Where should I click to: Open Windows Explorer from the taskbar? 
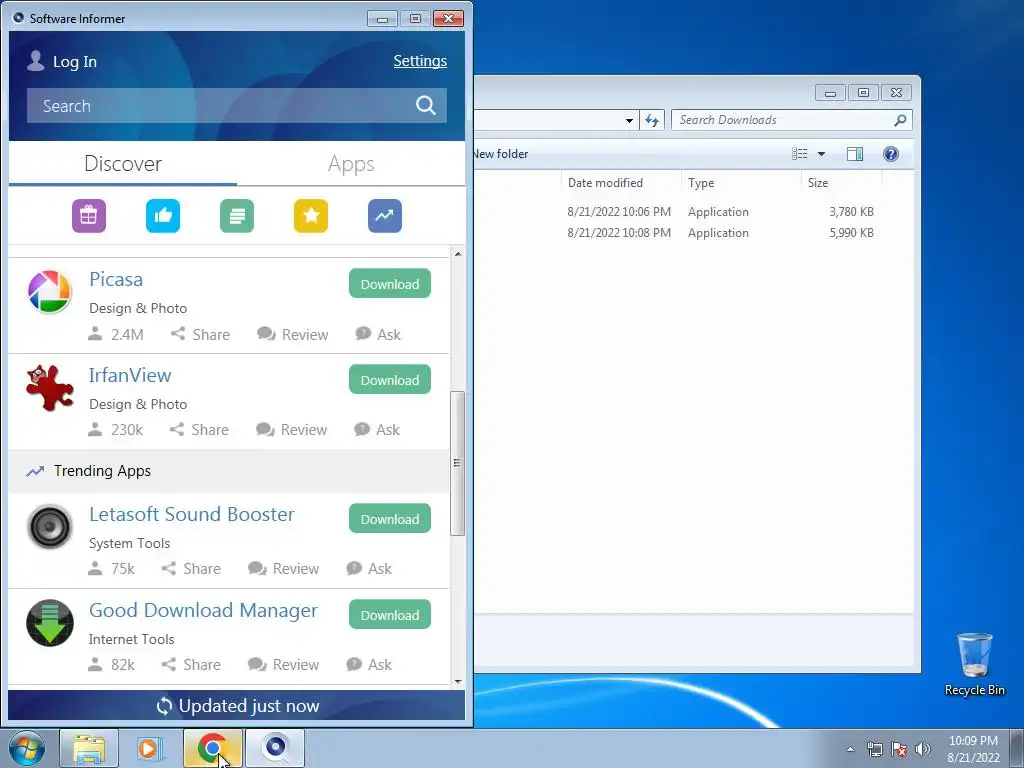(89, 748)
